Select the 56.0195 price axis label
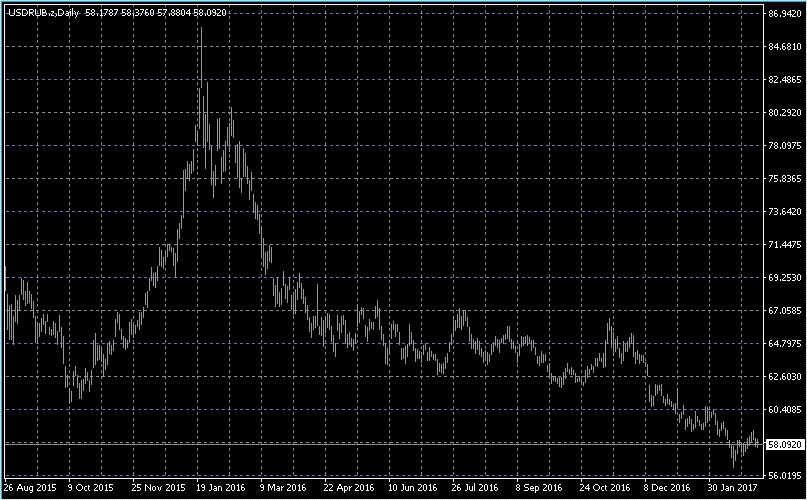This screenshot has height=500, width=807. [784, 476]
